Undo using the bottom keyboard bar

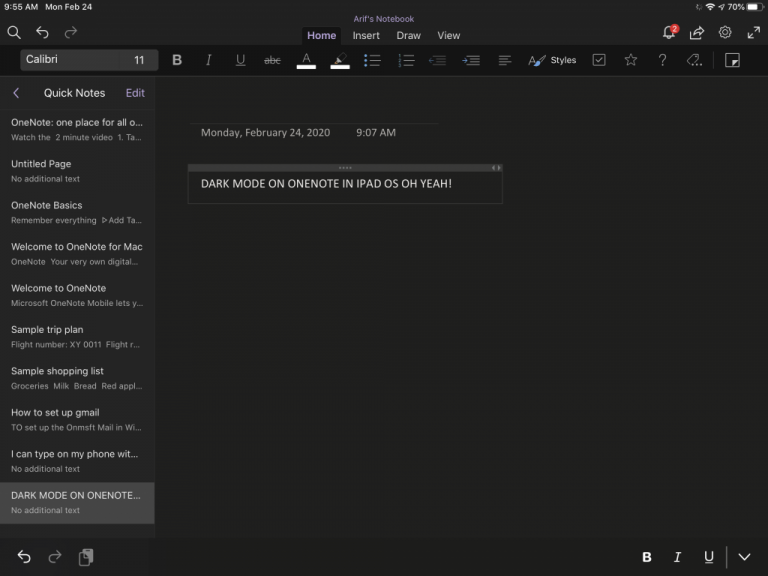click(x=24, y=557)
